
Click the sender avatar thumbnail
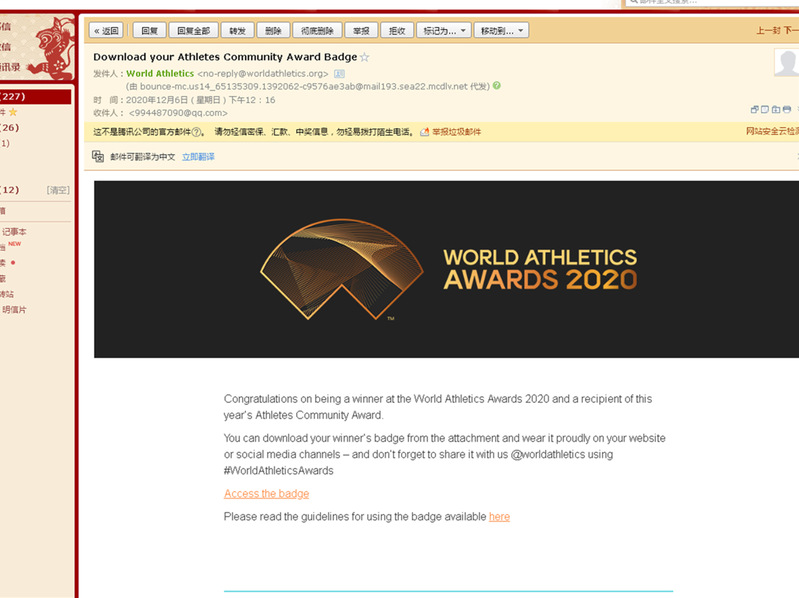point(787,63)
